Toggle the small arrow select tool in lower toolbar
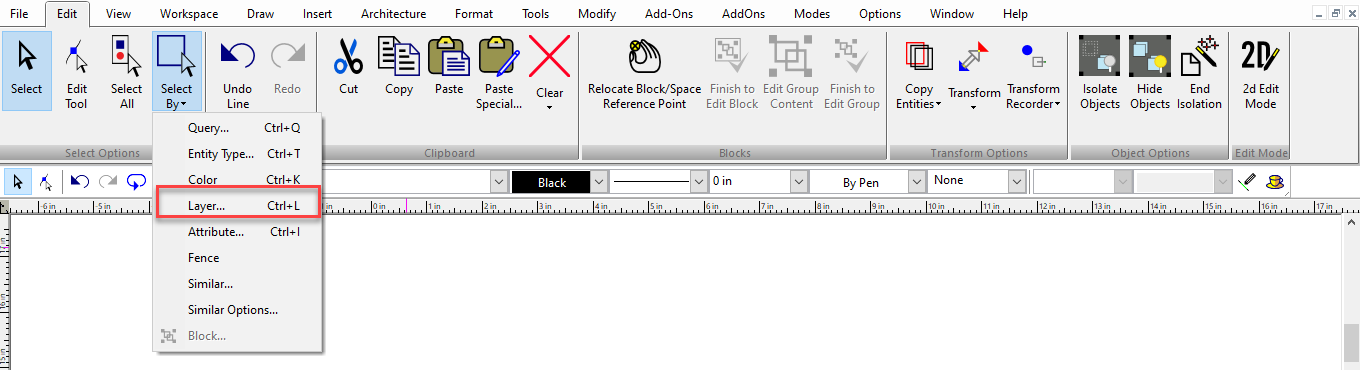The image size is (1360, 370). pyautogui.click(x=19, y=182)
